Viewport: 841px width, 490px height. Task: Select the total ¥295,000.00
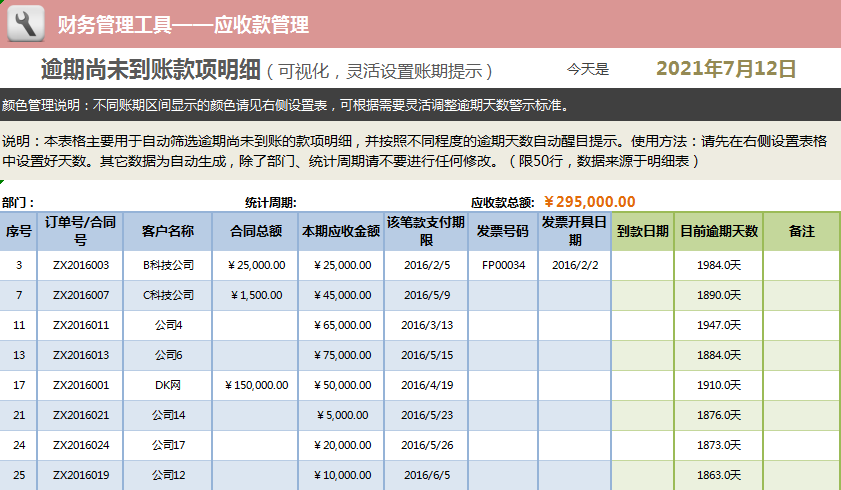point(589,202)
